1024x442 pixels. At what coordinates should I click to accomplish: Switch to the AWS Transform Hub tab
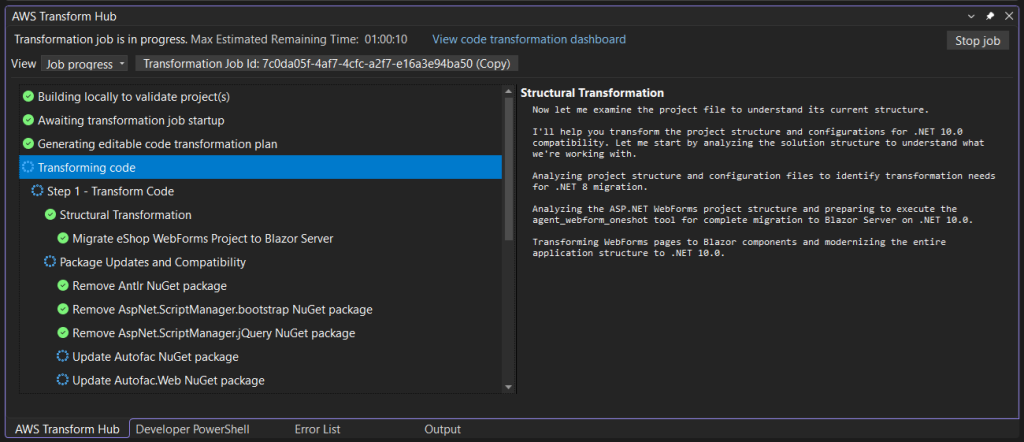coord(67,429)
